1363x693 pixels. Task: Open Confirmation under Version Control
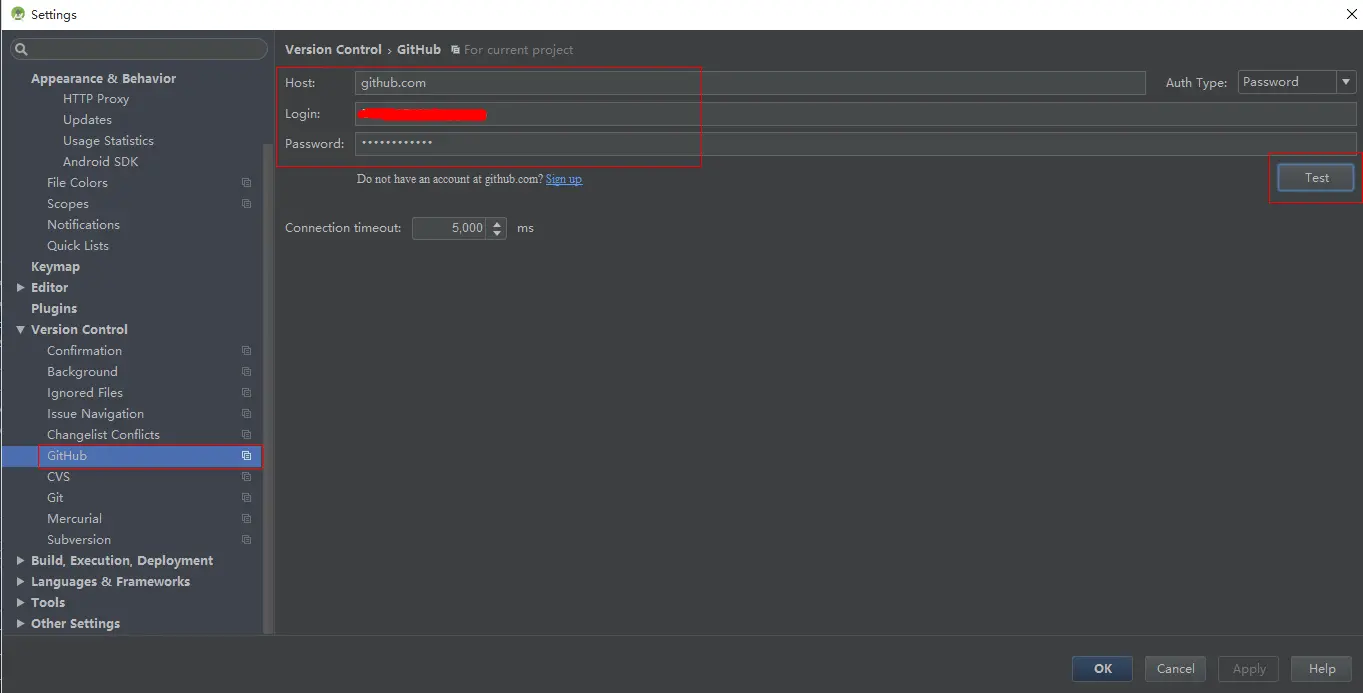pyautogui.click(x=84, y=351)
